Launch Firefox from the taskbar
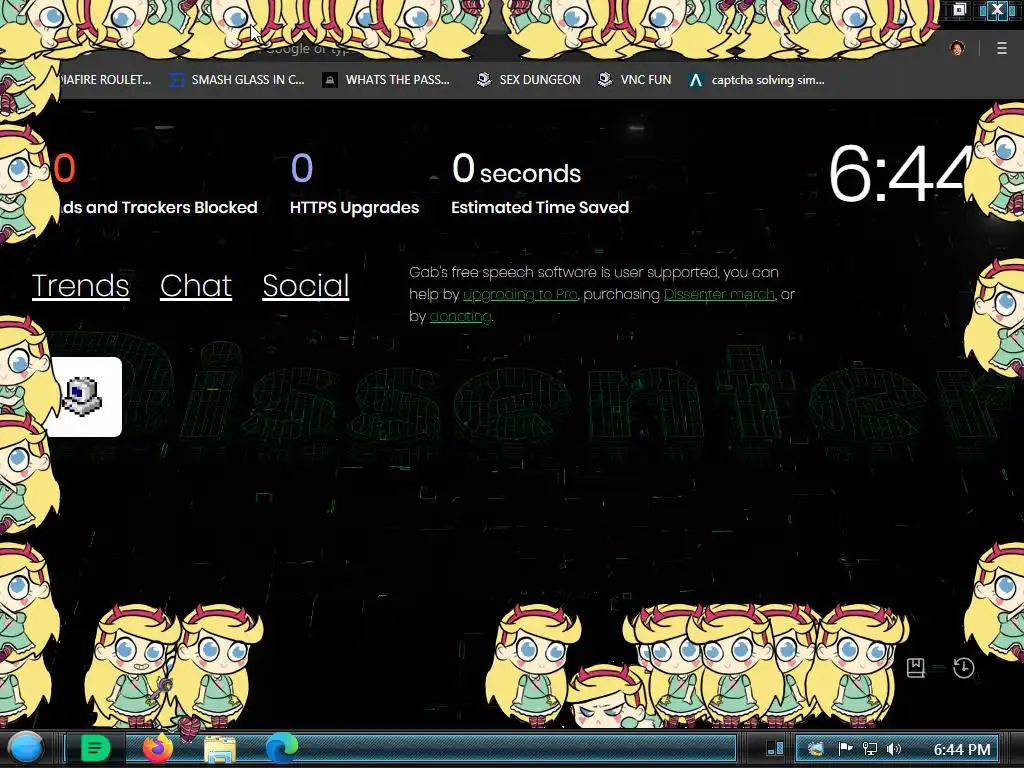This screenshot has width=1024, height=768. pyautogui.click(x=157, y=748)
